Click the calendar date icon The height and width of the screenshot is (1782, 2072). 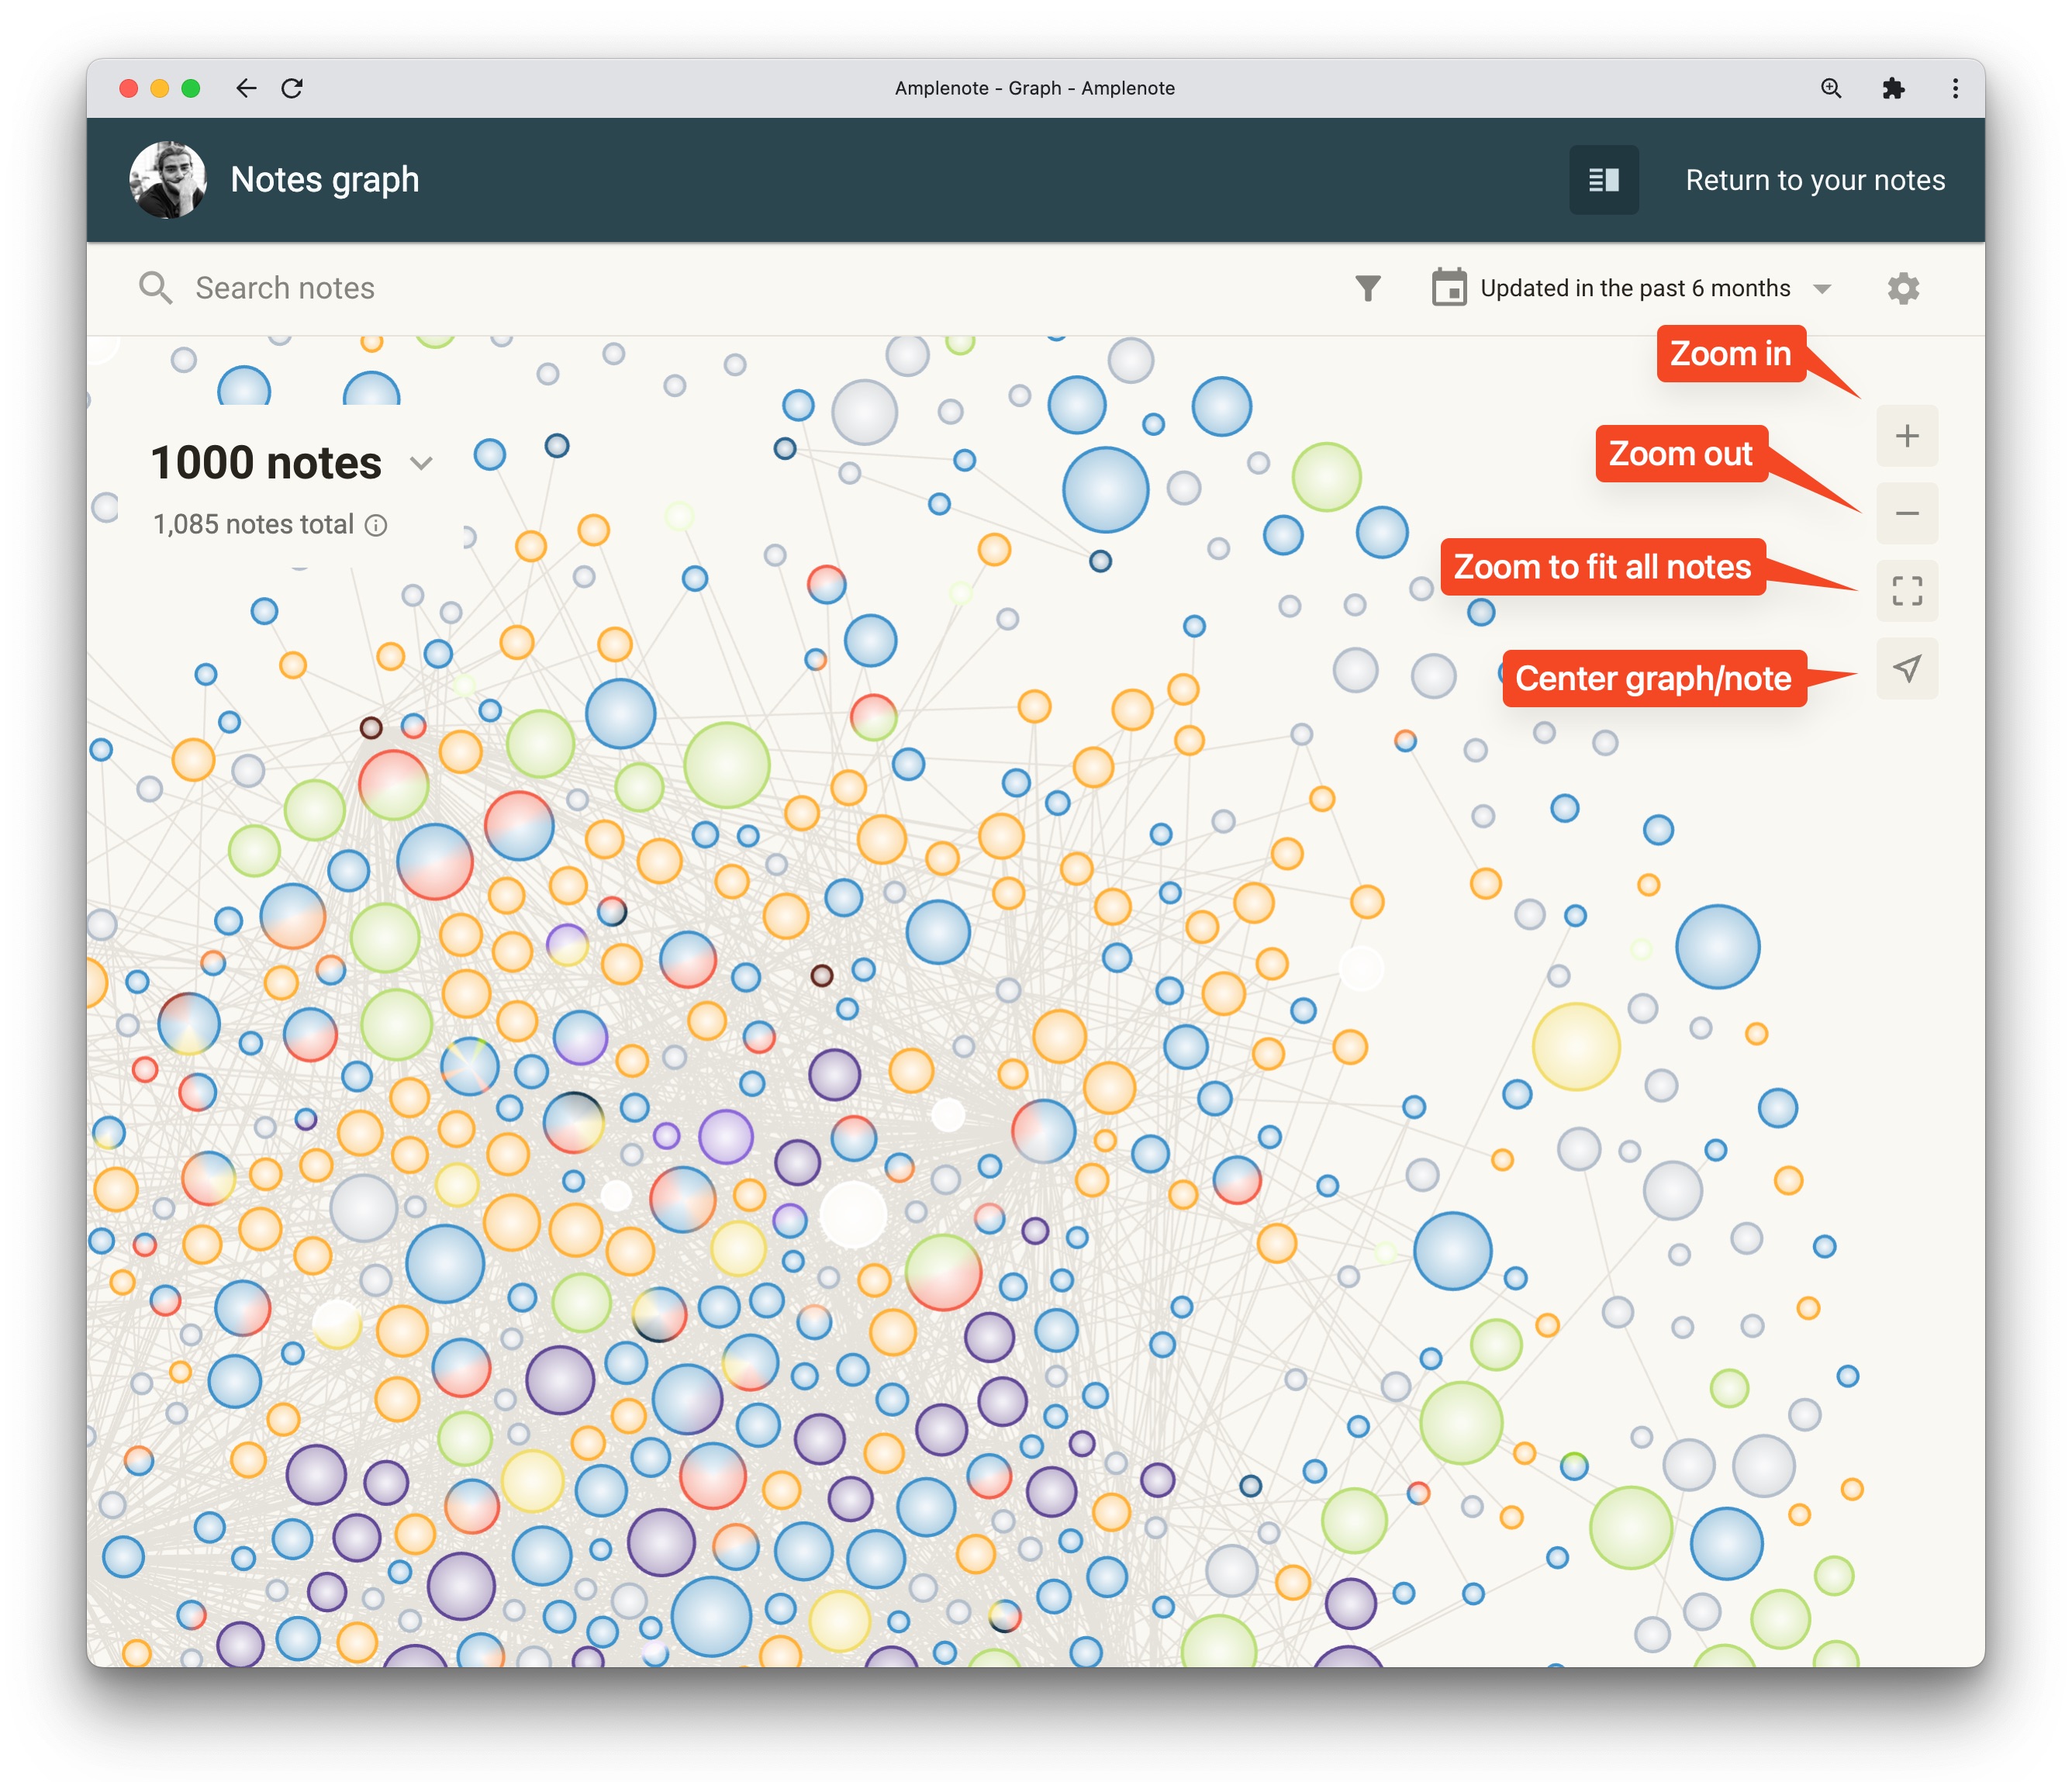point(1448,288)
